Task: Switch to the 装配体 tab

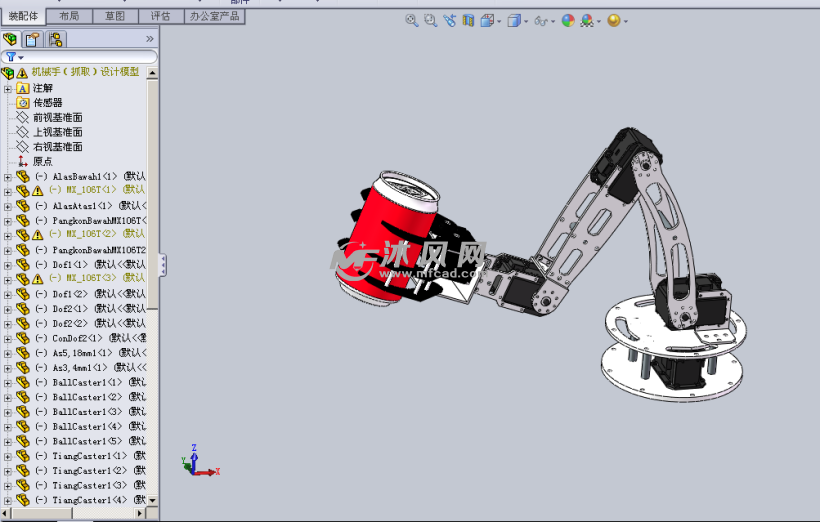Action: pyautogui.click(x=24, y=16)
